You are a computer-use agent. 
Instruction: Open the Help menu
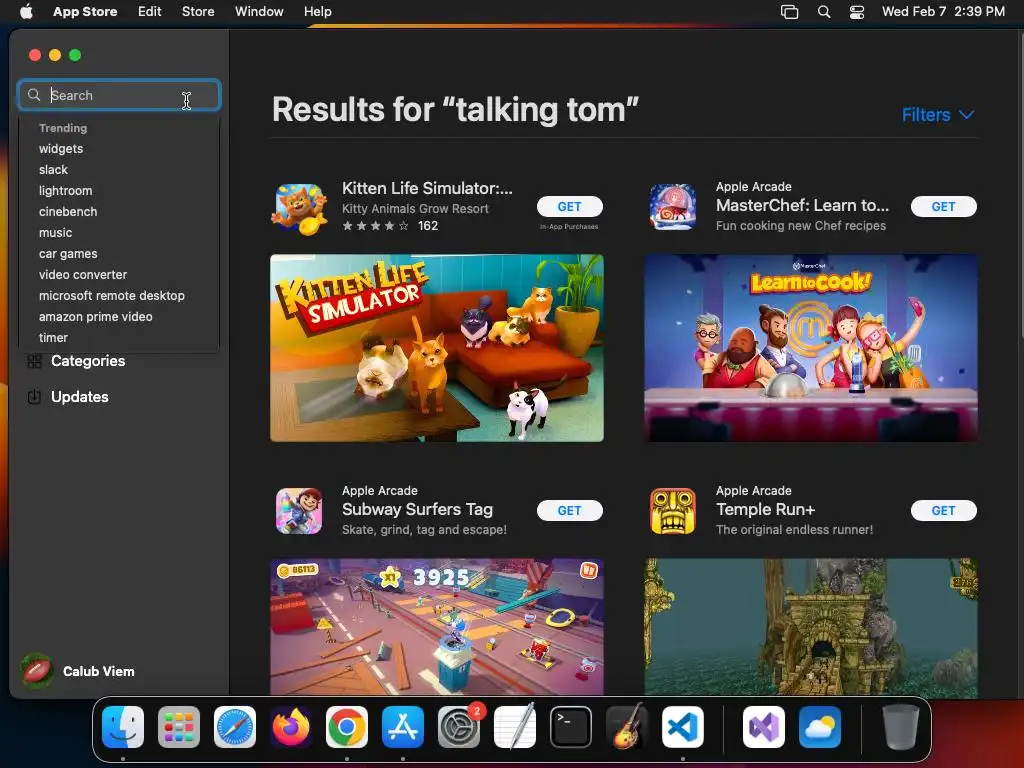click(x=317, y=11)
